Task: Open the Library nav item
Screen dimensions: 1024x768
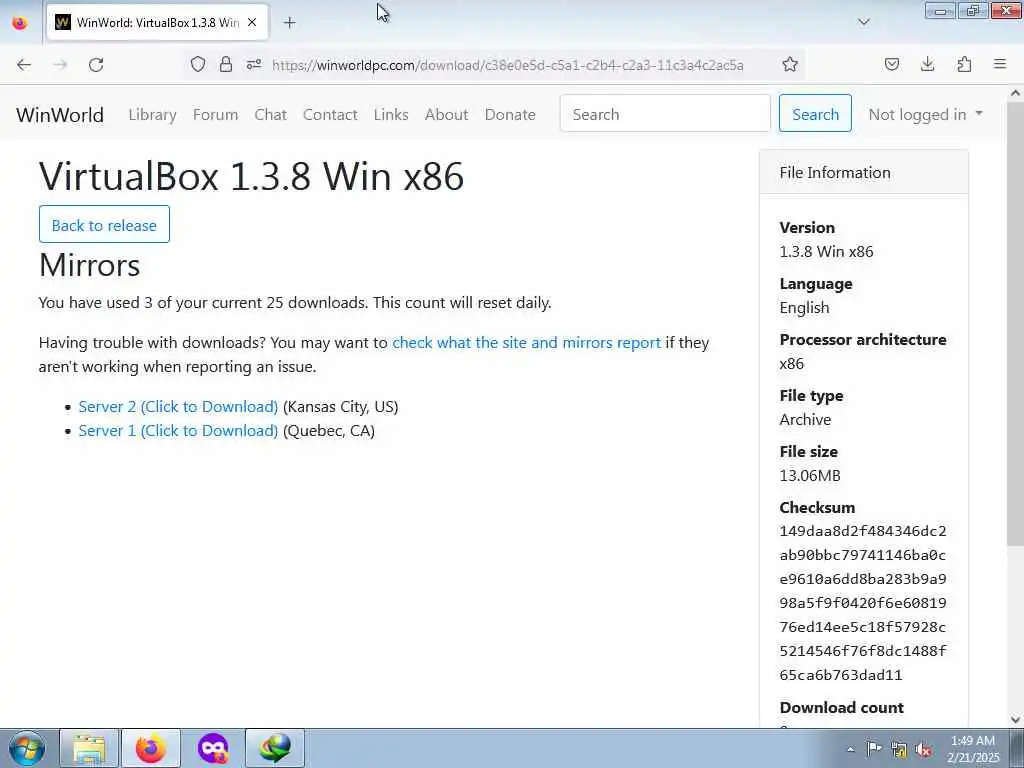Action: (x=152, y=114)
